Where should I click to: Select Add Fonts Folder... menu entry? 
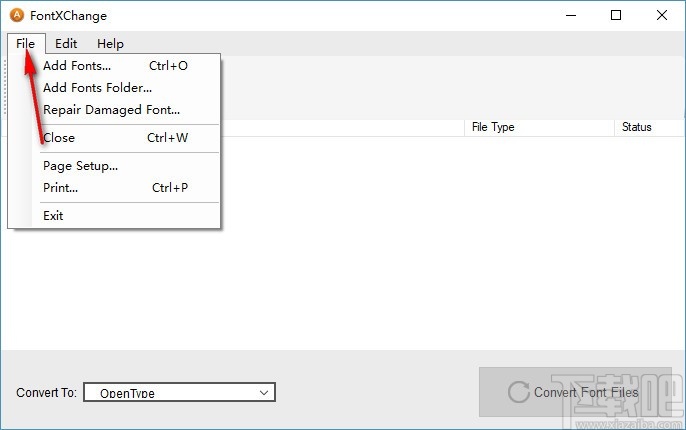pyautogui.click(x=97, y=88)
